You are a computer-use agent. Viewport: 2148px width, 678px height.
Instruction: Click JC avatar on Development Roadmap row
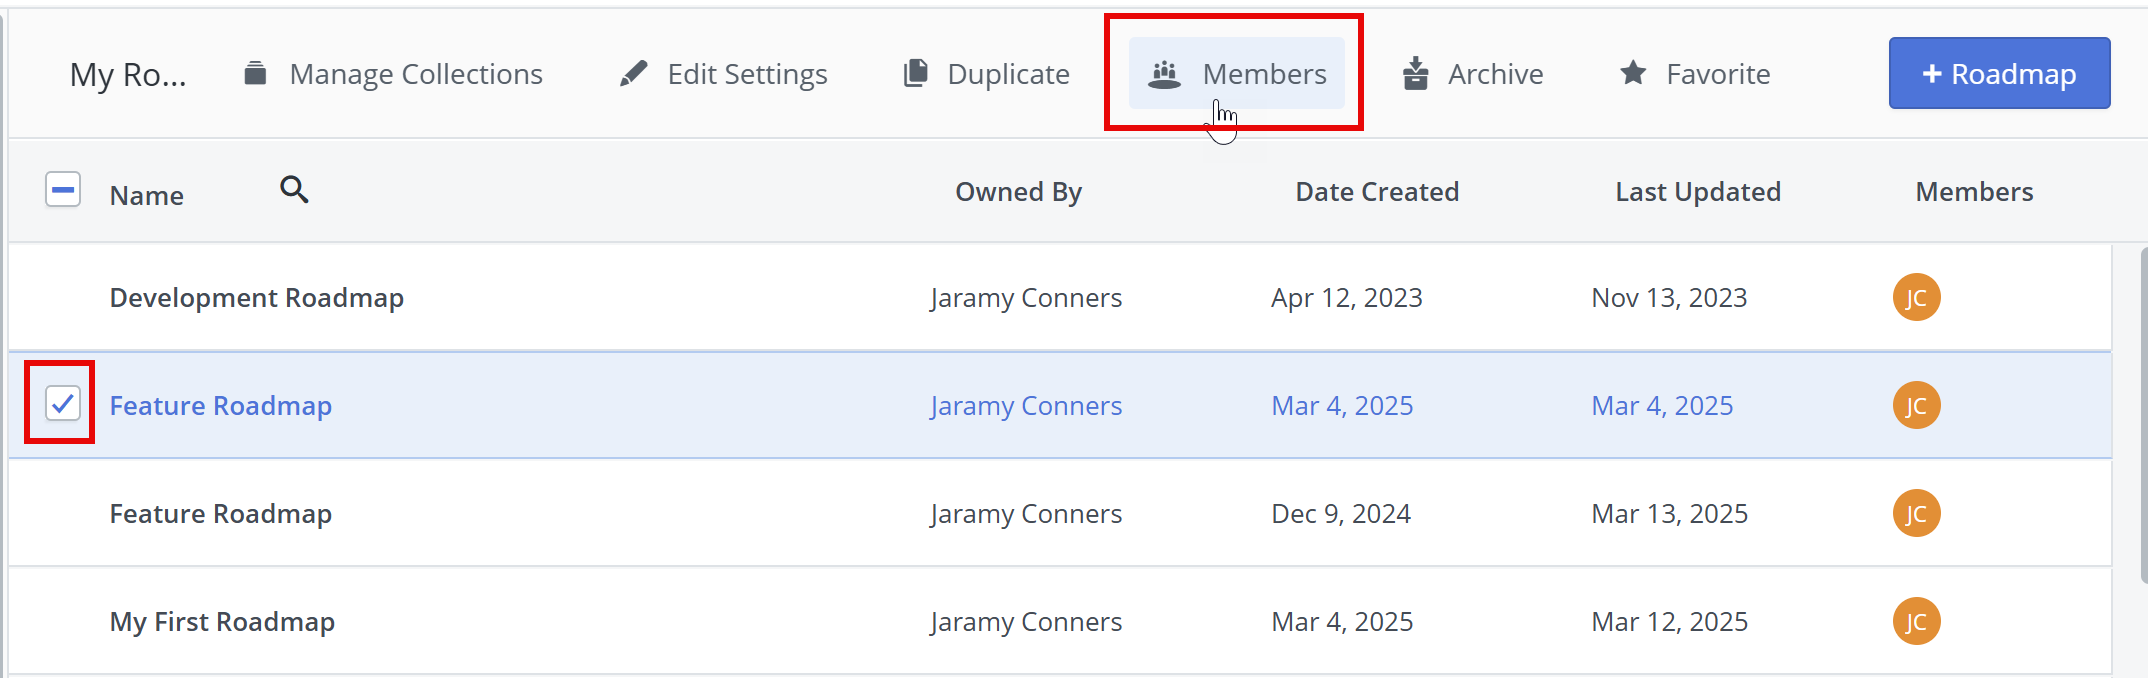point(1916,298)
